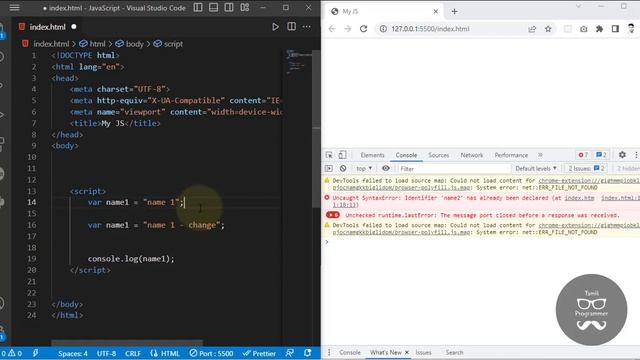
Task: Toggle primary side bar layout icon
Action: pos(198,7)
